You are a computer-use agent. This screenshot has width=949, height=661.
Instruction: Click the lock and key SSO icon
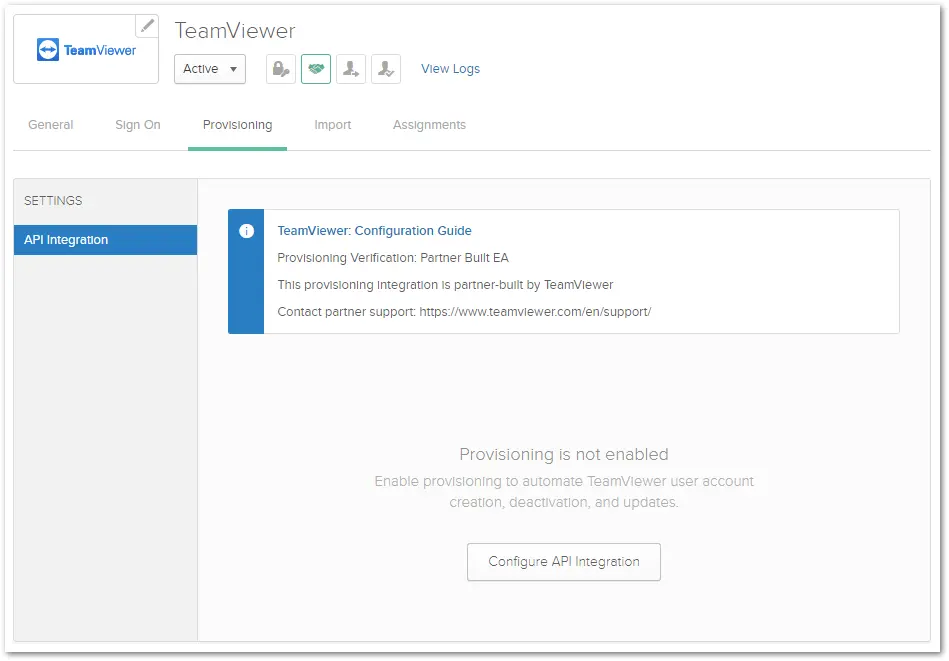coord(281,69)
